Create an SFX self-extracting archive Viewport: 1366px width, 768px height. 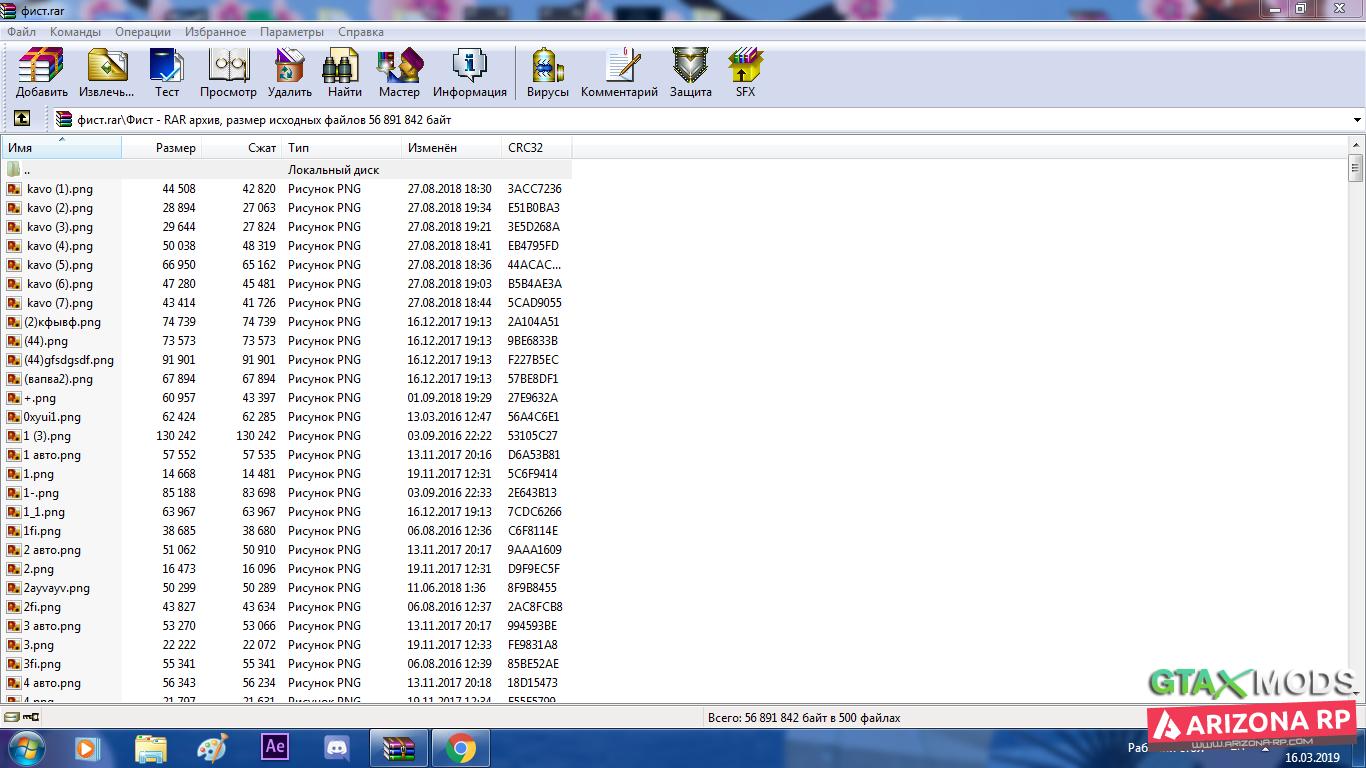(745, 73)
